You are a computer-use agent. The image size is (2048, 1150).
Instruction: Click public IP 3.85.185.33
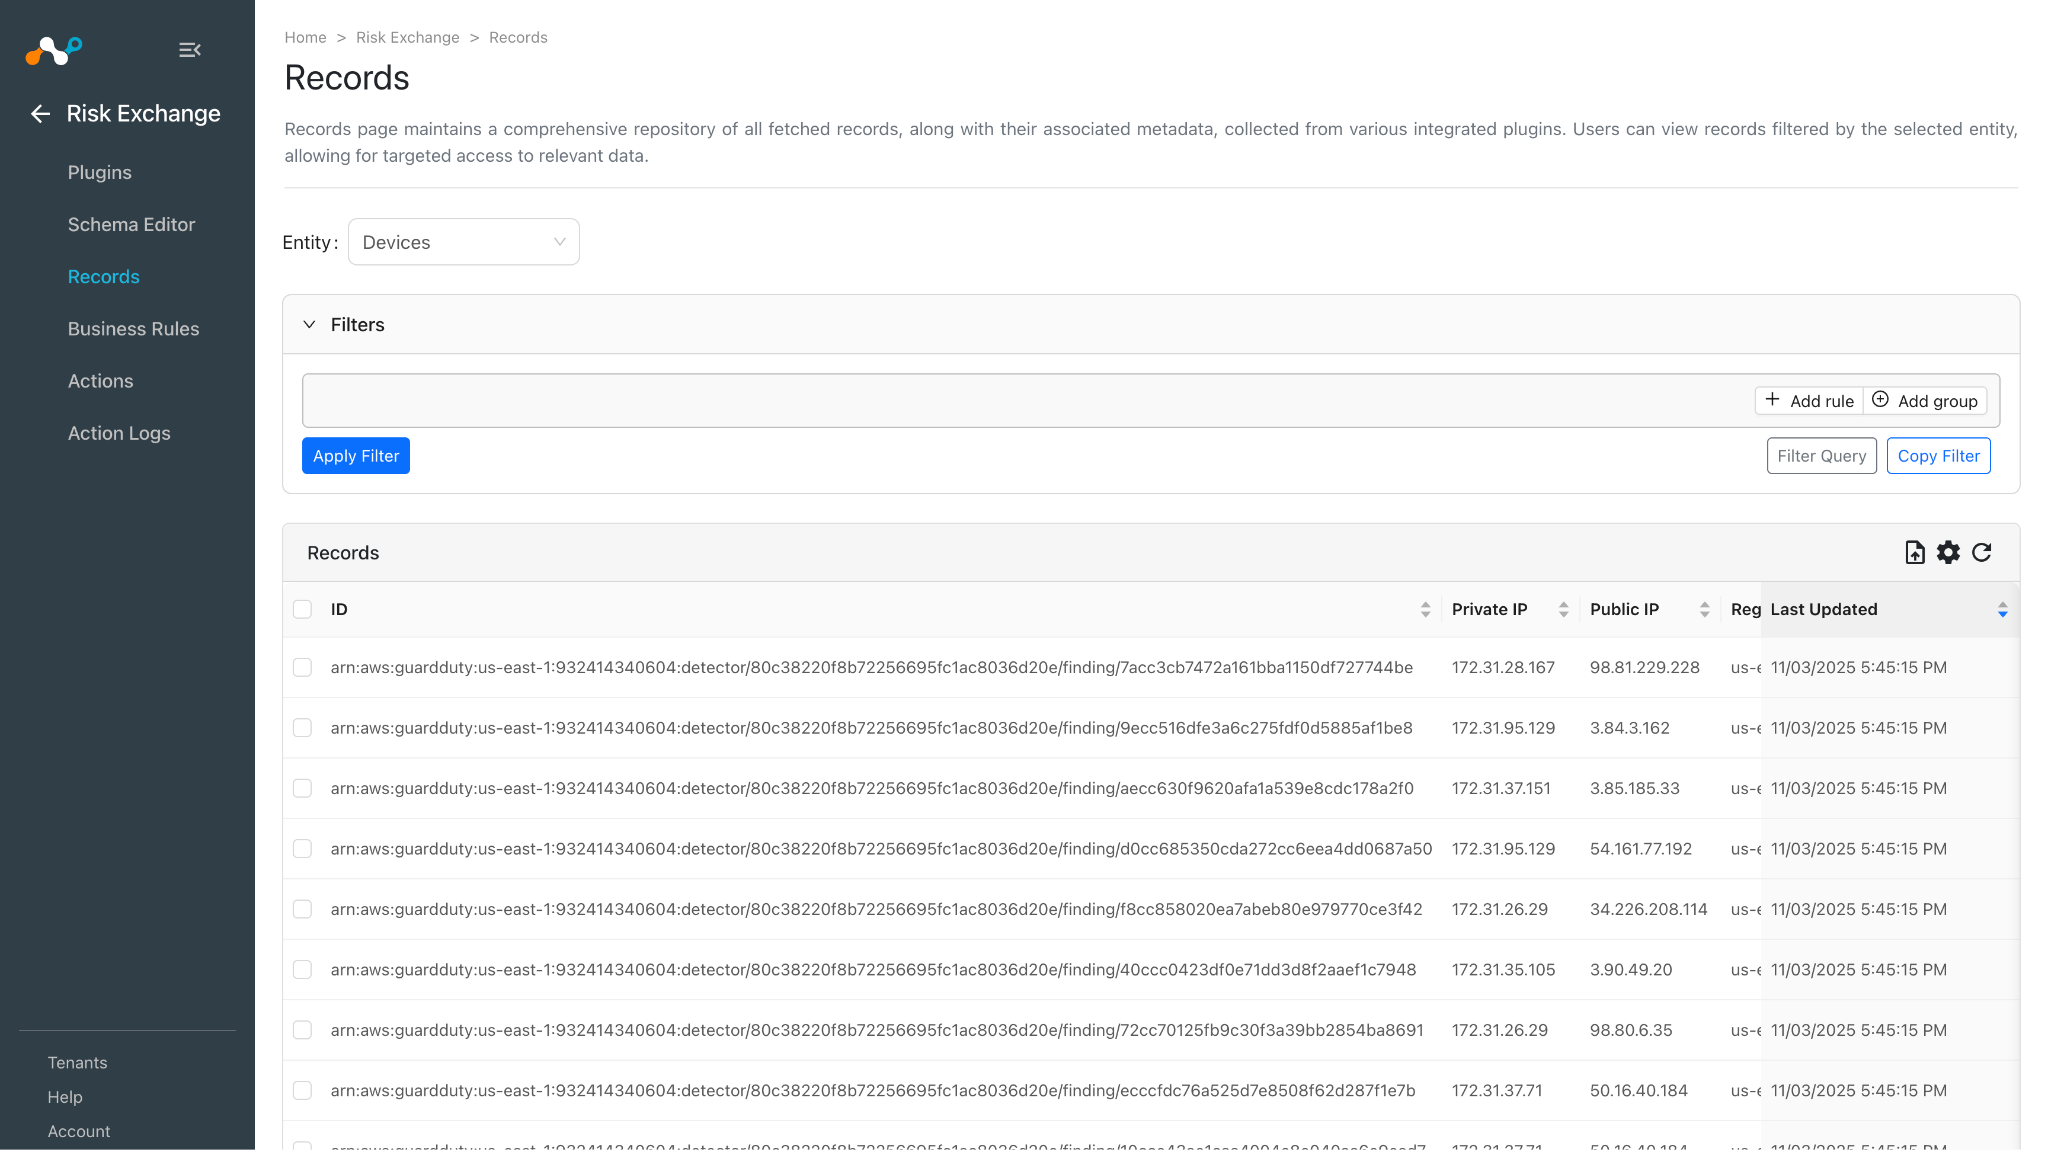[1635, 789]
